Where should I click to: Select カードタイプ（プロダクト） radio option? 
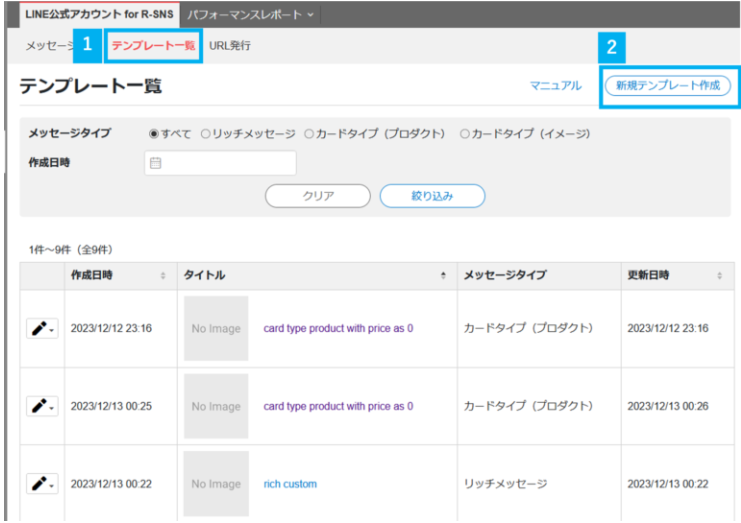pyautogui.click(x=309, y=134)
